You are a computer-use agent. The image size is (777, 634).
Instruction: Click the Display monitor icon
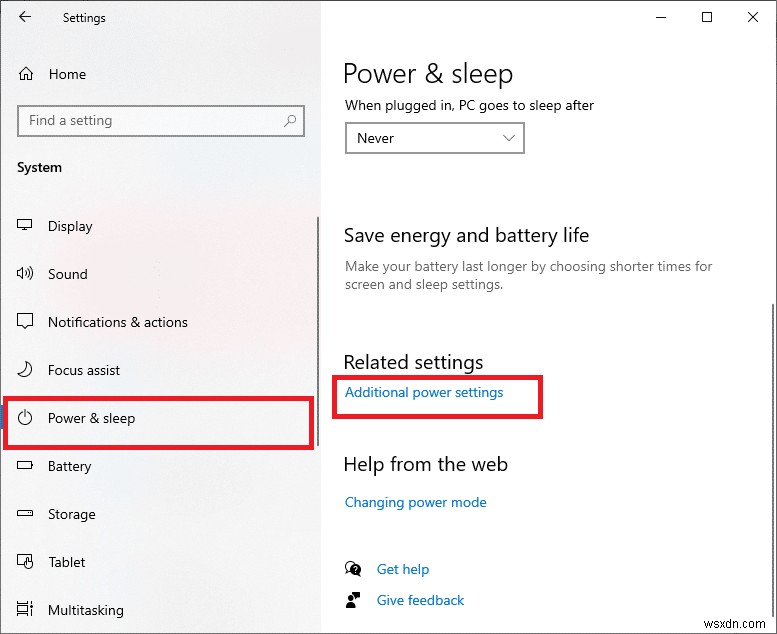[x=26, y=226]
